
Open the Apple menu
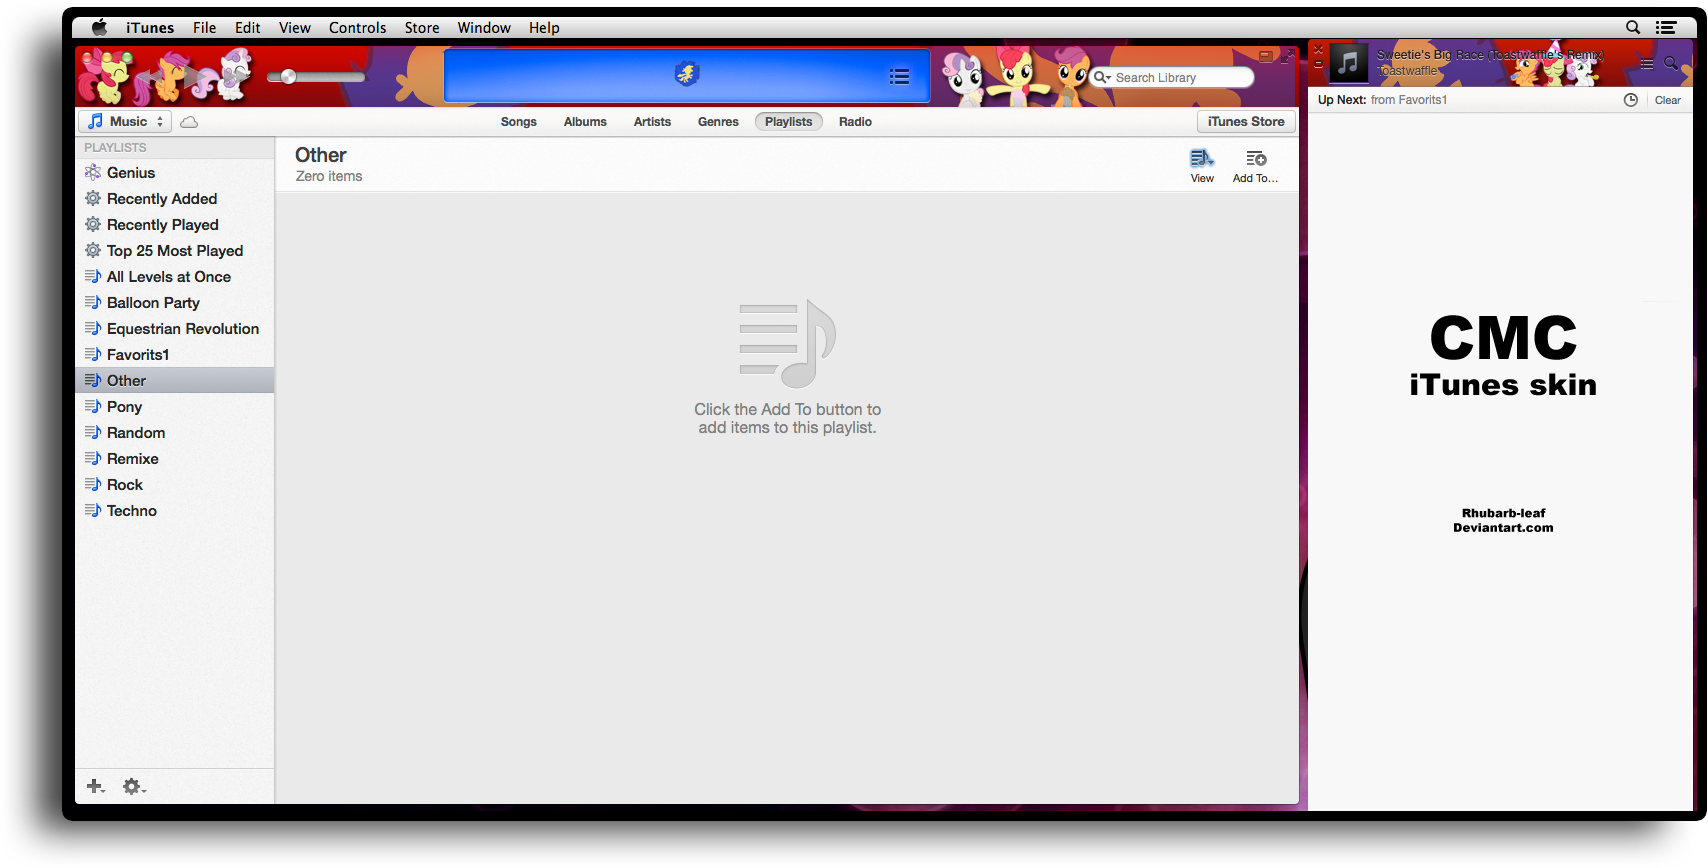pyautogui.click(x=99, y=27)
